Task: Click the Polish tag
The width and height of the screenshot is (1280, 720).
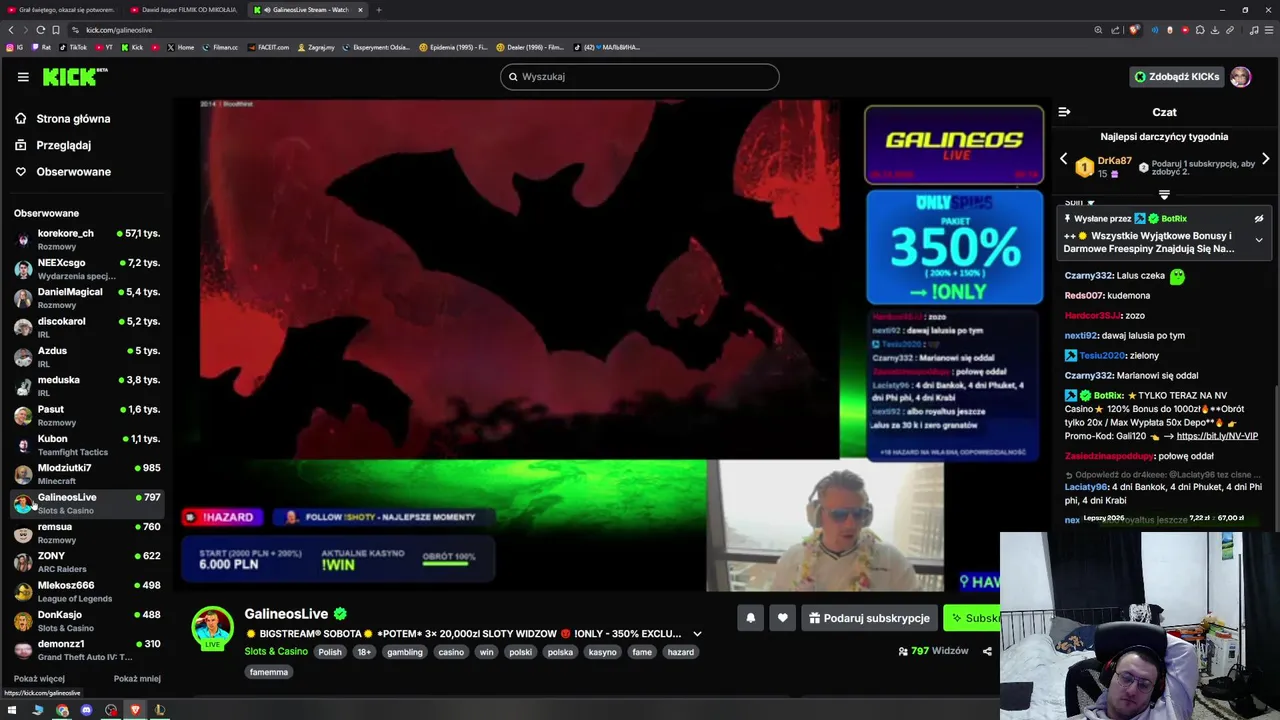Action: (330, 652)
